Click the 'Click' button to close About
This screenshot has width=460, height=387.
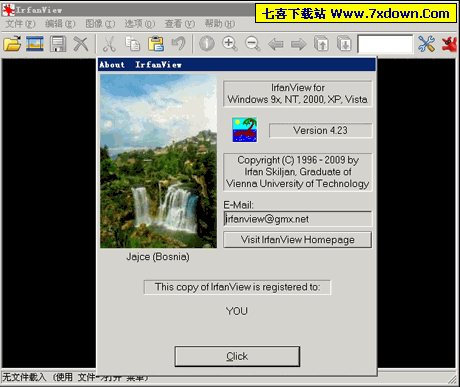point(237,356)
